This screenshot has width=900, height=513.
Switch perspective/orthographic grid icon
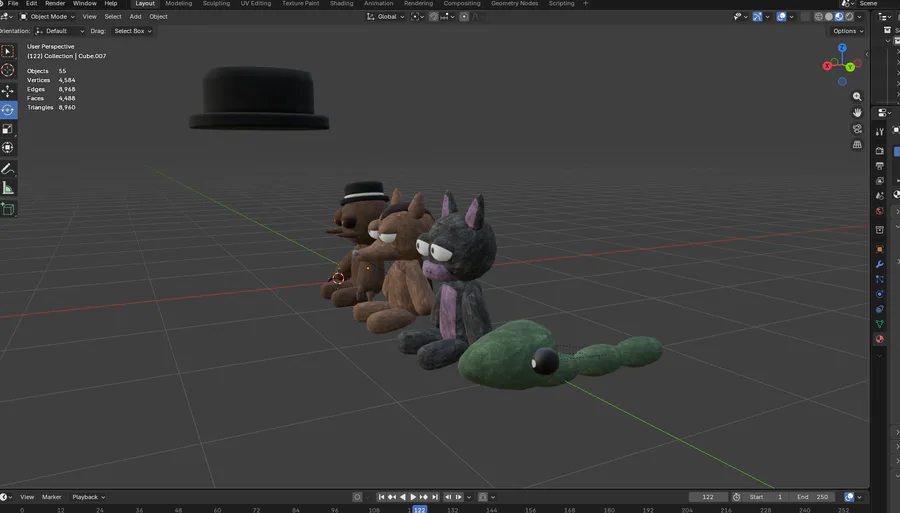[857, 145]
